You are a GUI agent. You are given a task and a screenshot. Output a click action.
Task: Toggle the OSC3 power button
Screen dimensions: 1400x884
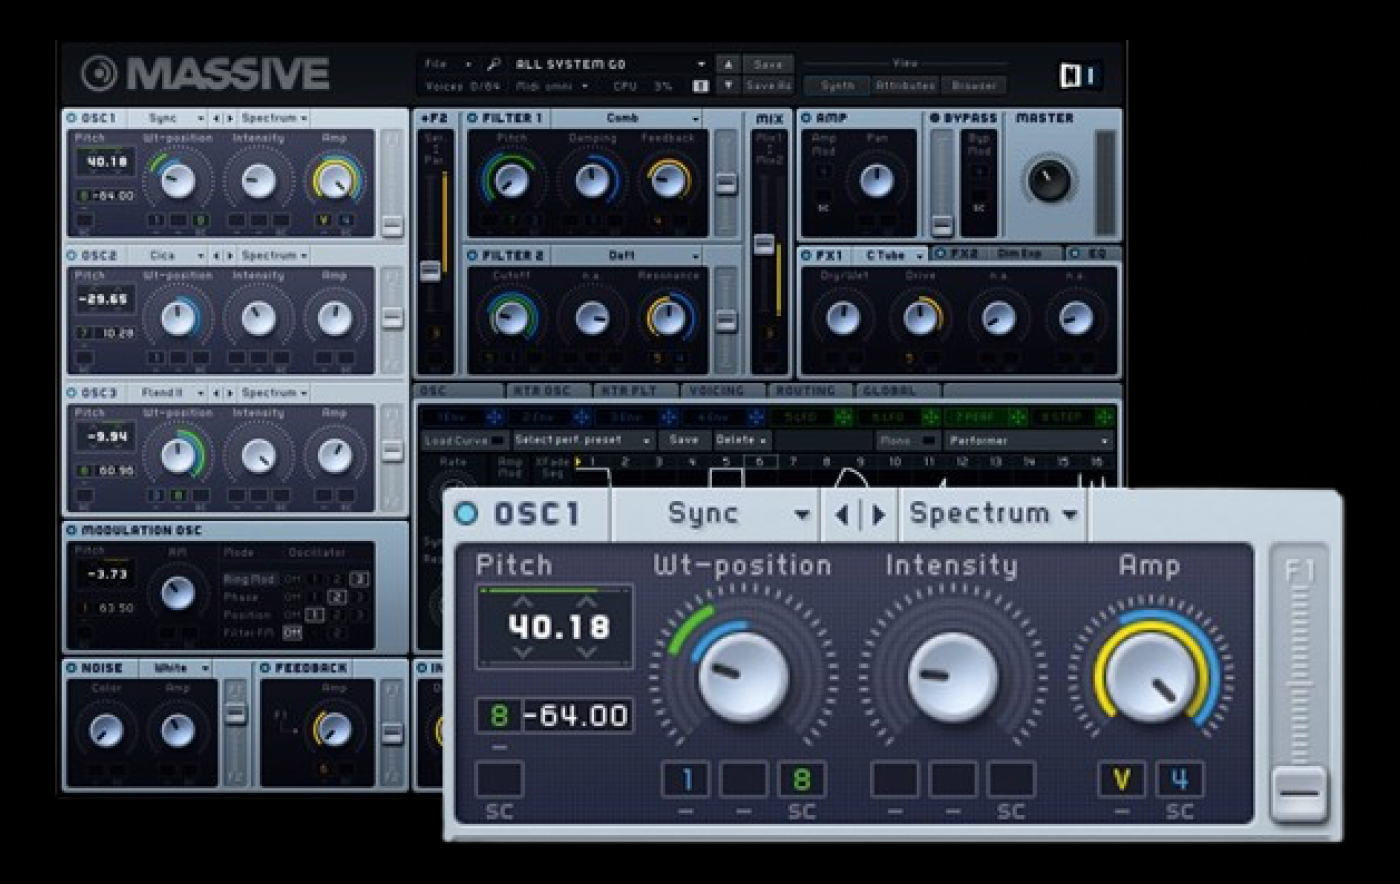71,393
